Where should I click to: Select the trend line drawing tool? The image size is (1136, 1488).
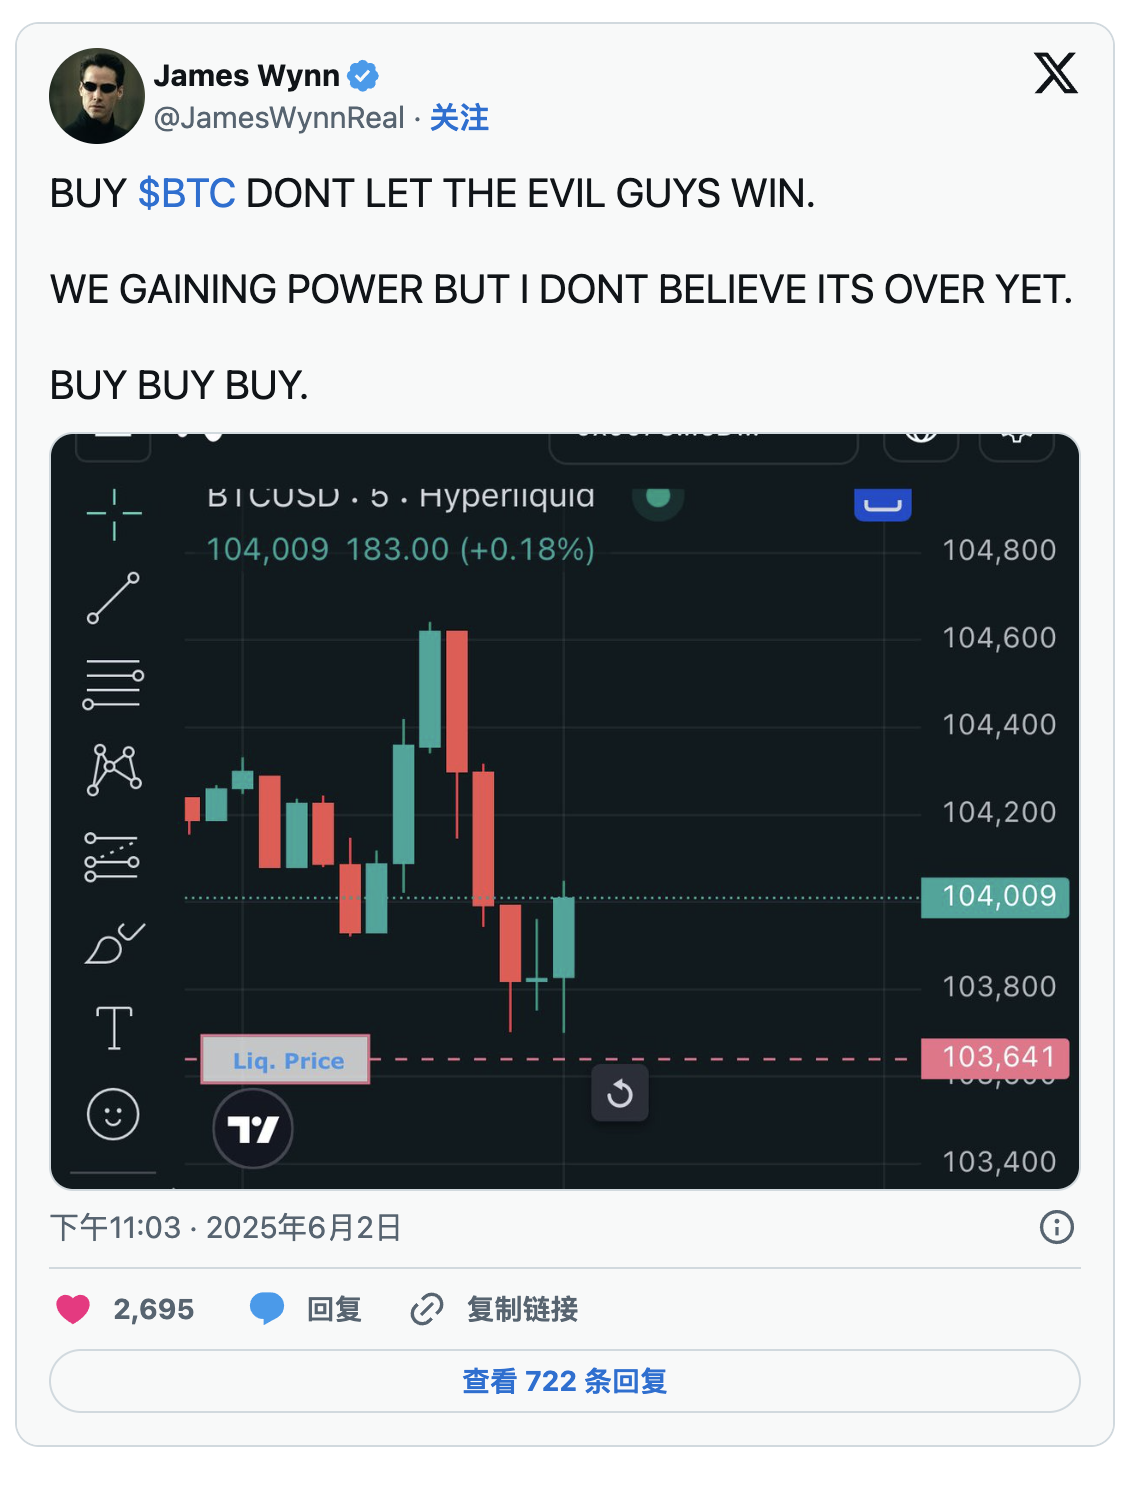113,598
